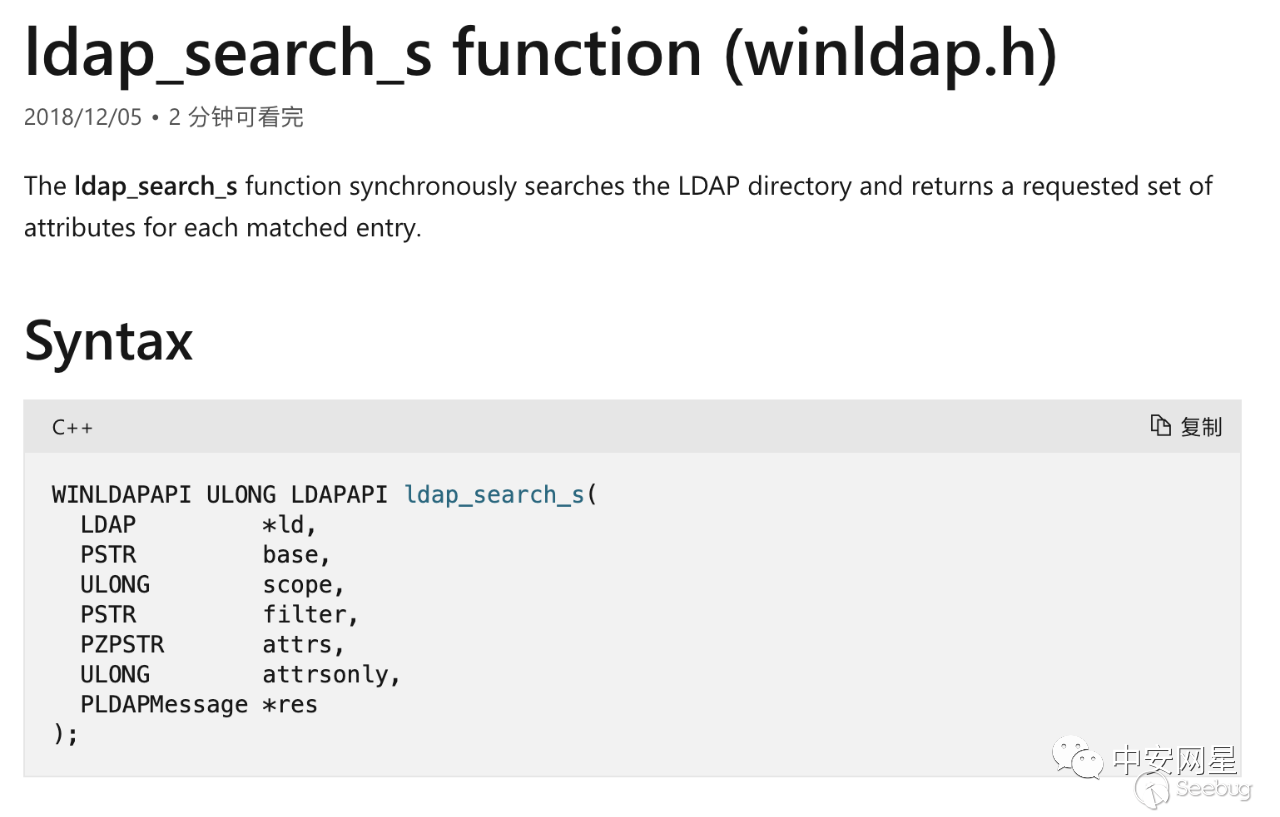Viewport: 1280px width, 817px height.
Task: Click the C++ language label
Action: [x=72, y=427]
